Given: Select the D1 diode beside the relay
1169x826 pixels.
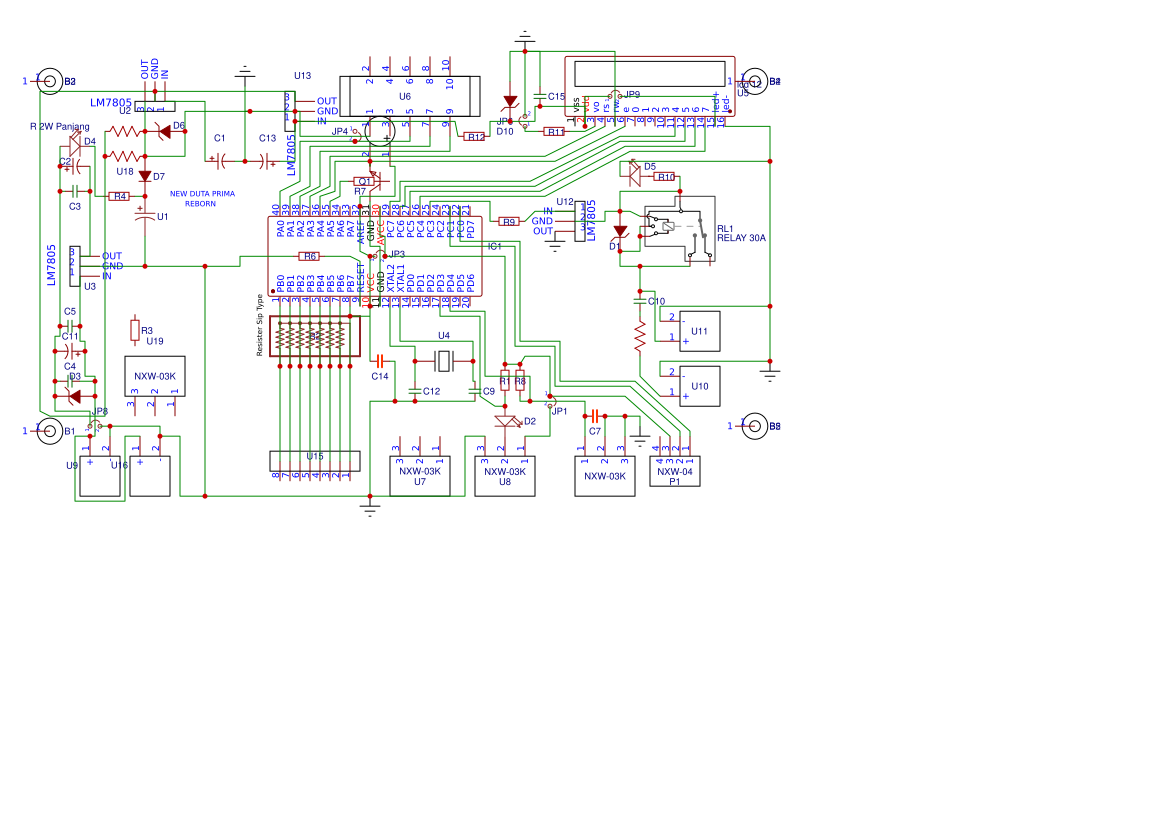Looking at the screenshot, I should point(620,232).
